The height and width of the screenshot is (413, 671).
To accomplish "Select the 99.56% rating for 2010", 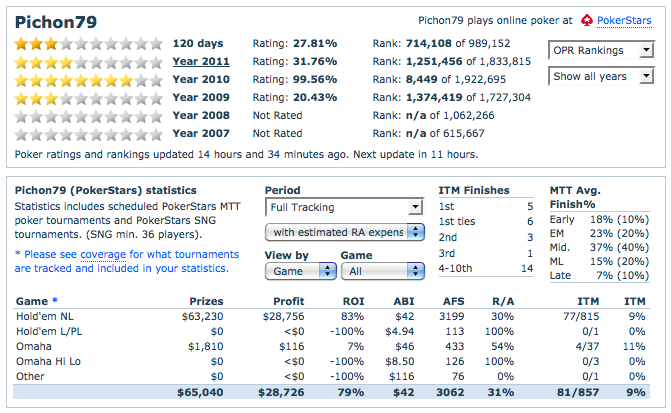I will point(315,80).
